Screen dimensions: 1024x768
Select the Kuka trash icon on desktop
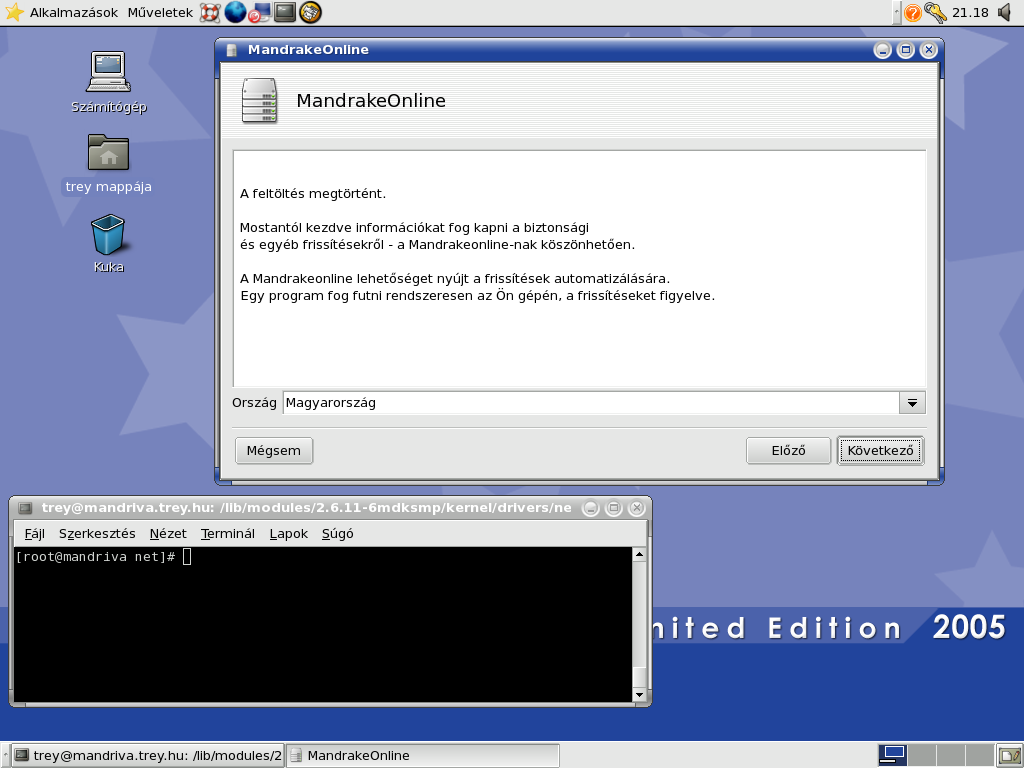(x=108, y=244)
